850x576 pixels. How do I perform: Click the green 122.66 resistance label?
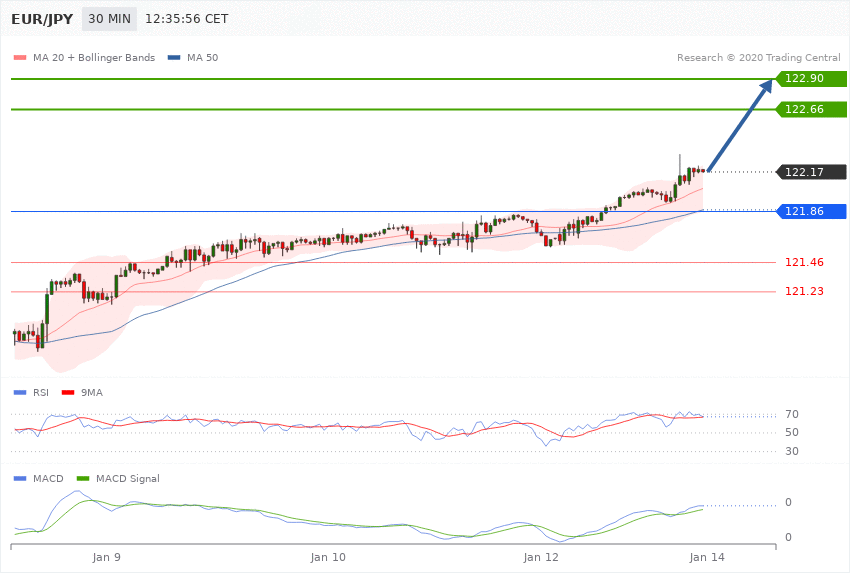[x=812, y=109]
